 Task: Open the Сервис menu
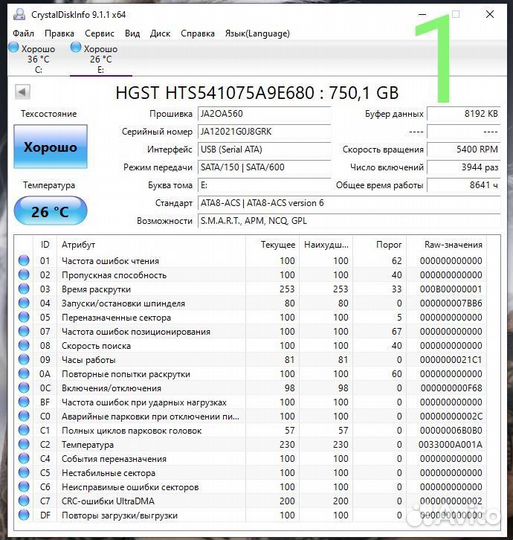coord(99,33)
